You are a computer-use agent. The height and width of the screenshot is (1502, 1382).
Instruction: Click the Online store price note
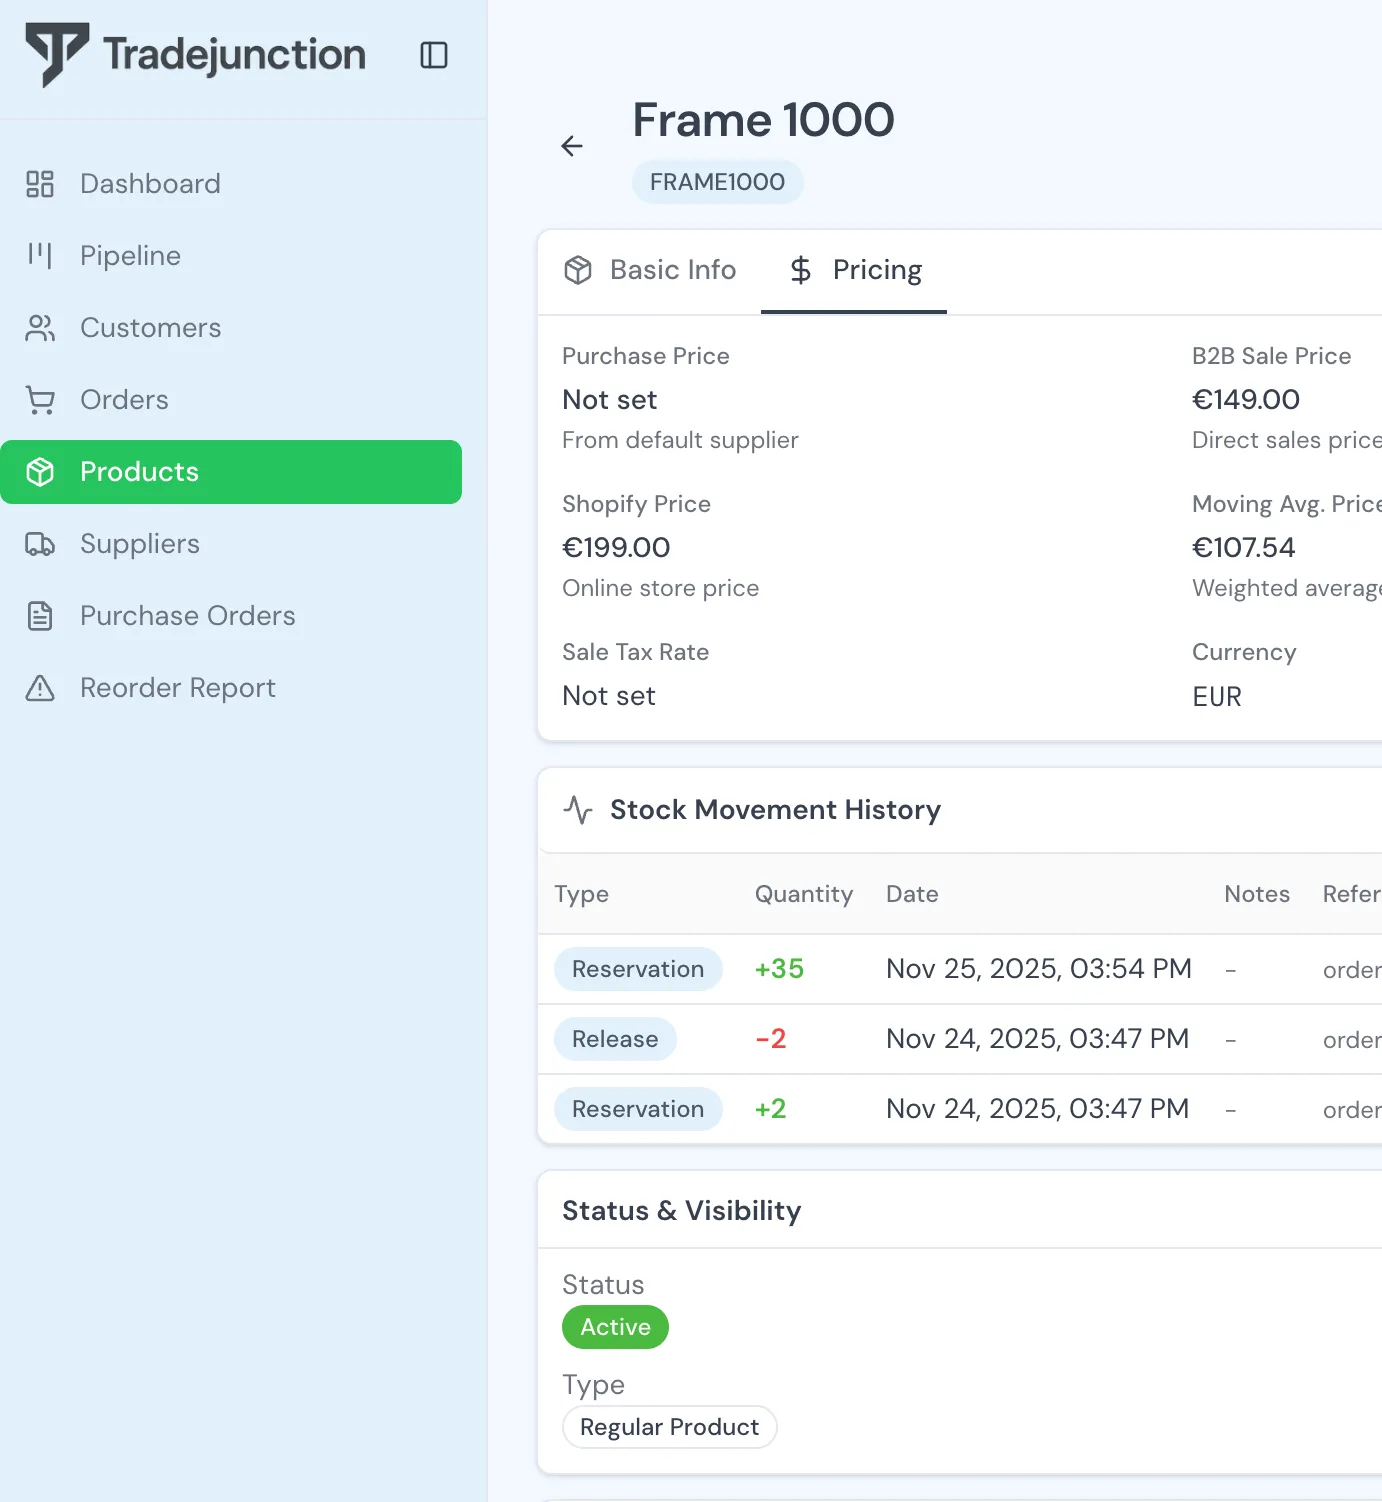coord(660,588)
